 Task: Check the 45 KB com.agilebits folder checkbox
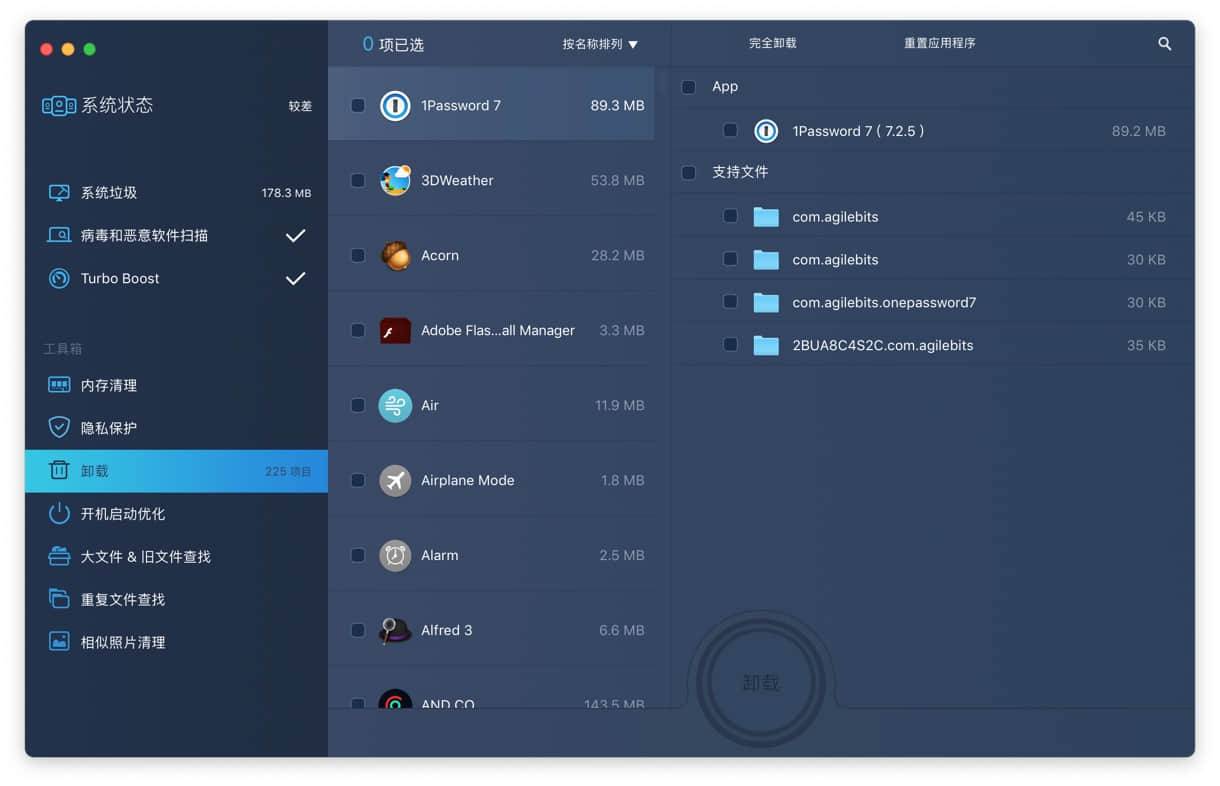730,215
